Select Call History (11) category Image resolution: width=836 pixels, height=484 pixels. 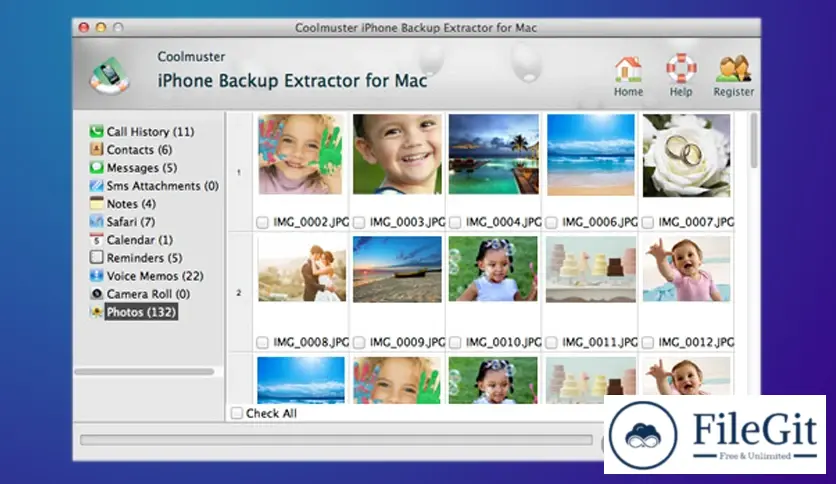click(150, 132)
